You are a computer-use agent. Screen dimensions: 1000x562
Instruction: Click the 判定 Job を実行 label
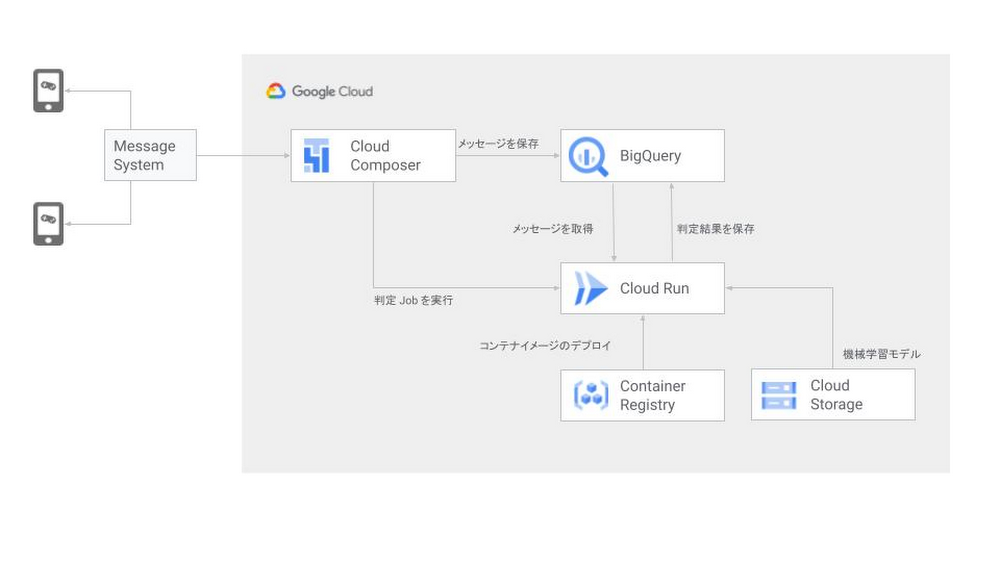pos(413,300)
